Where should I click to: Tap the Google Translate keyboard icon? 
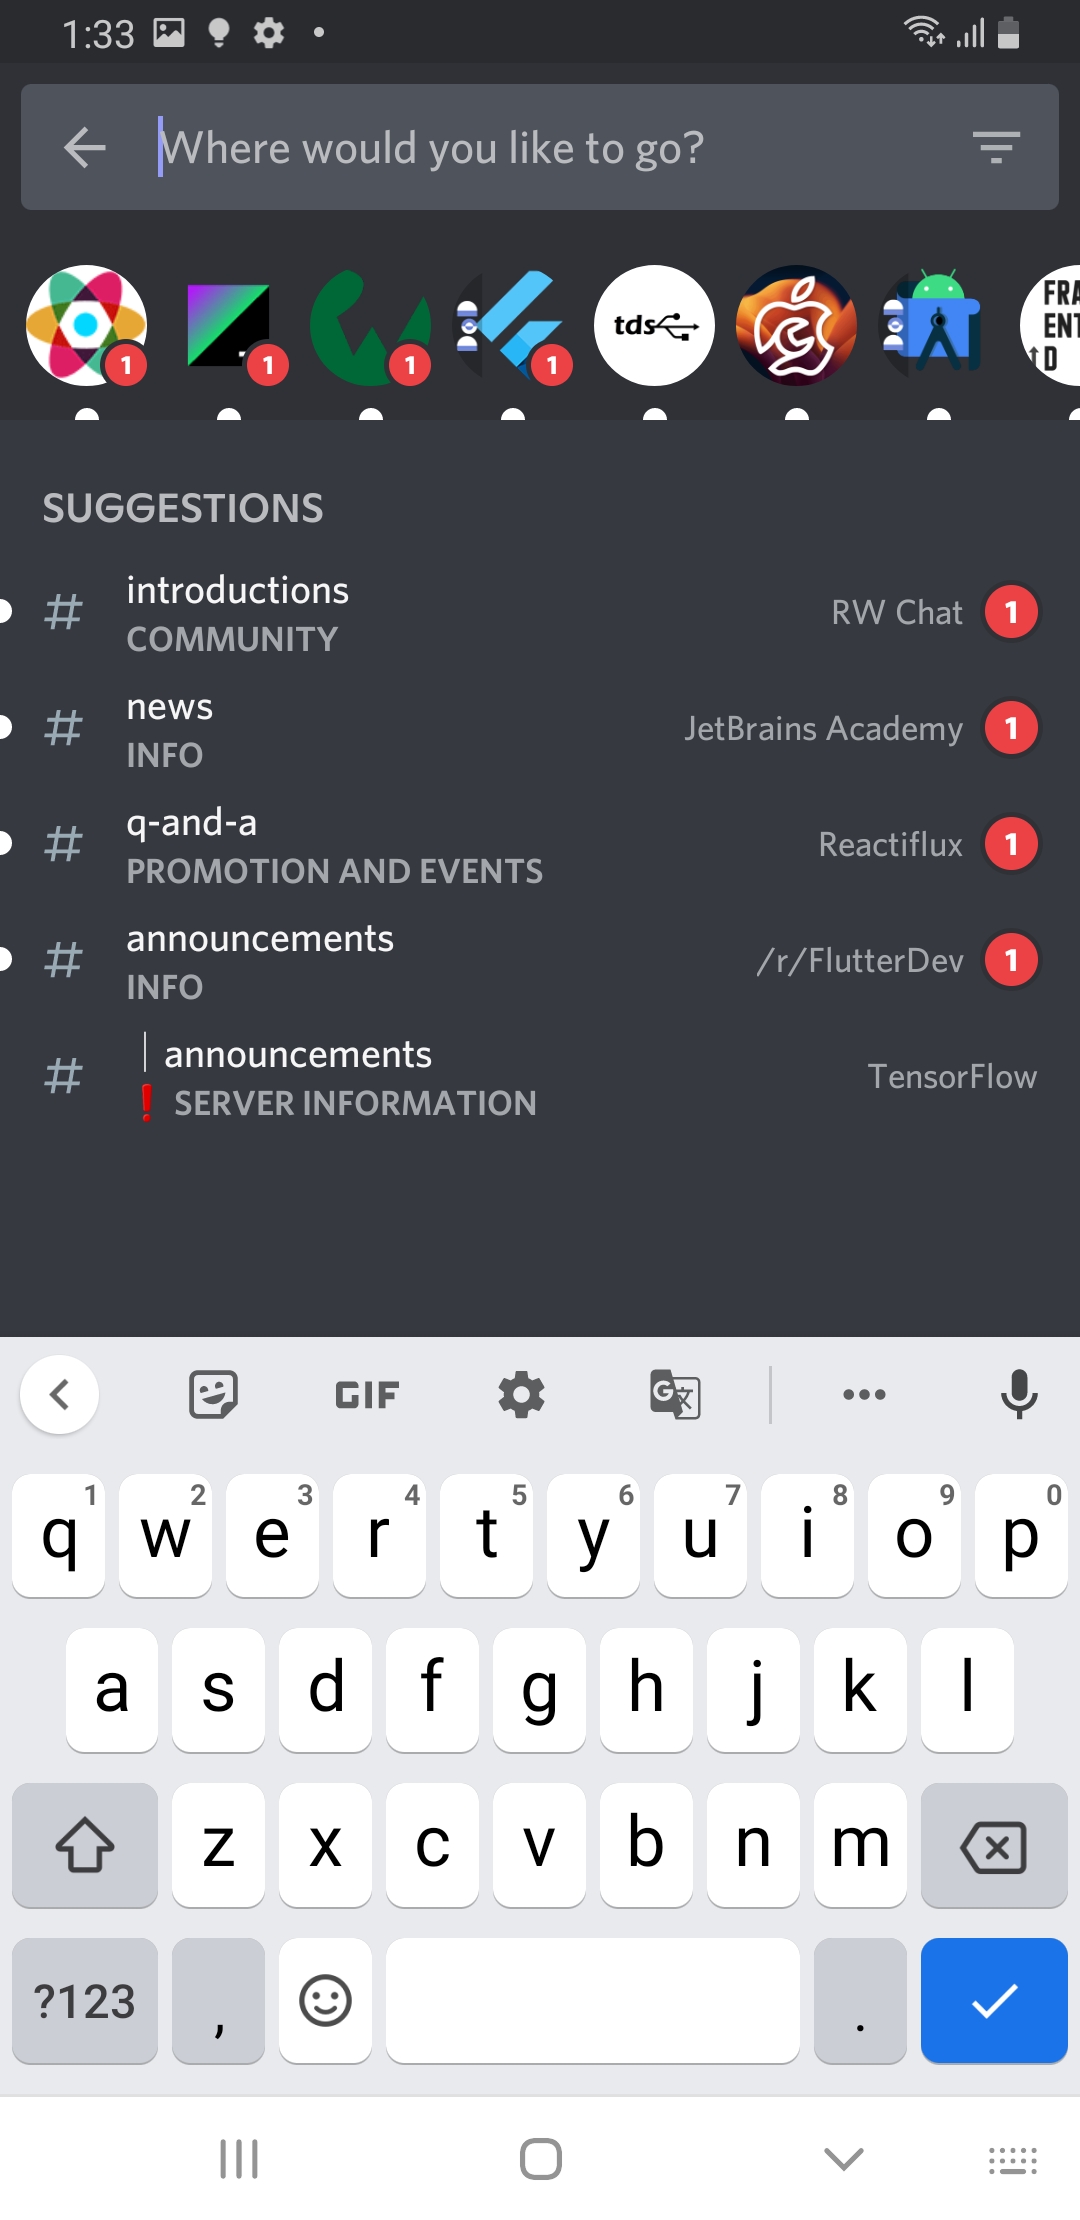point(672,1394)
